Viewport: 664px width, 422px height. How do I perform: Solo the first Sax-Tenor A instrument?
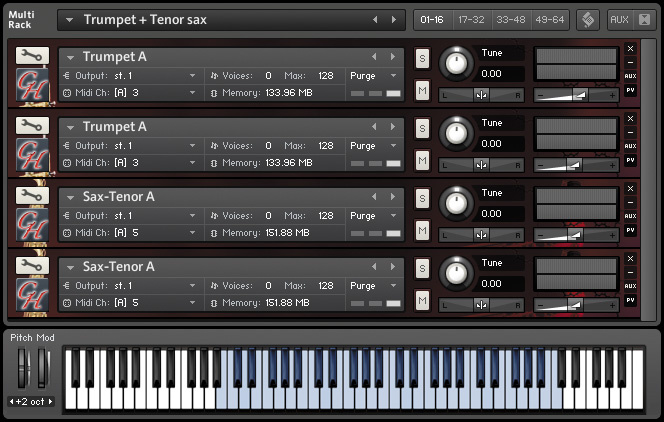pyautogui.click(x=422, y=199)
